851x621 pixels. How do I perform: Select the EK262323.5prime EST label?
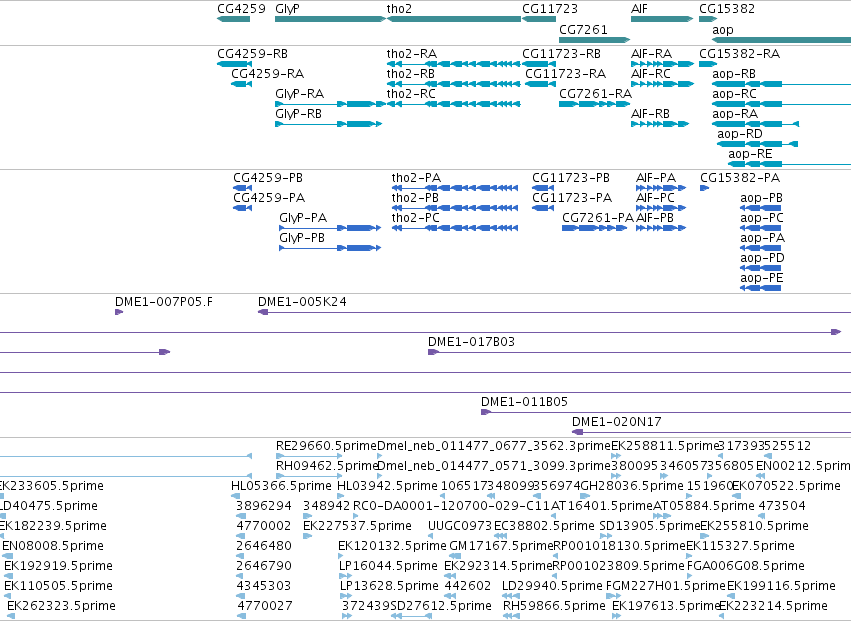coord(61,607)
